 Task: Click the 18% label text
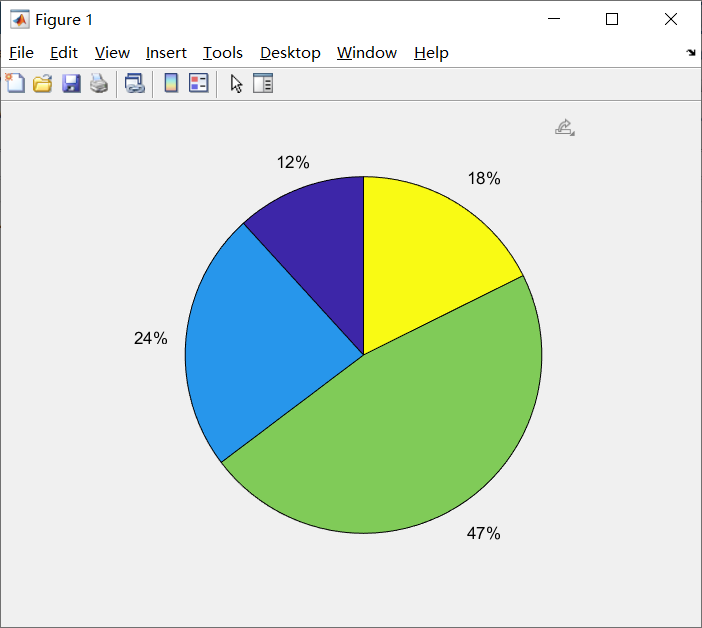[x=484, y=178]
